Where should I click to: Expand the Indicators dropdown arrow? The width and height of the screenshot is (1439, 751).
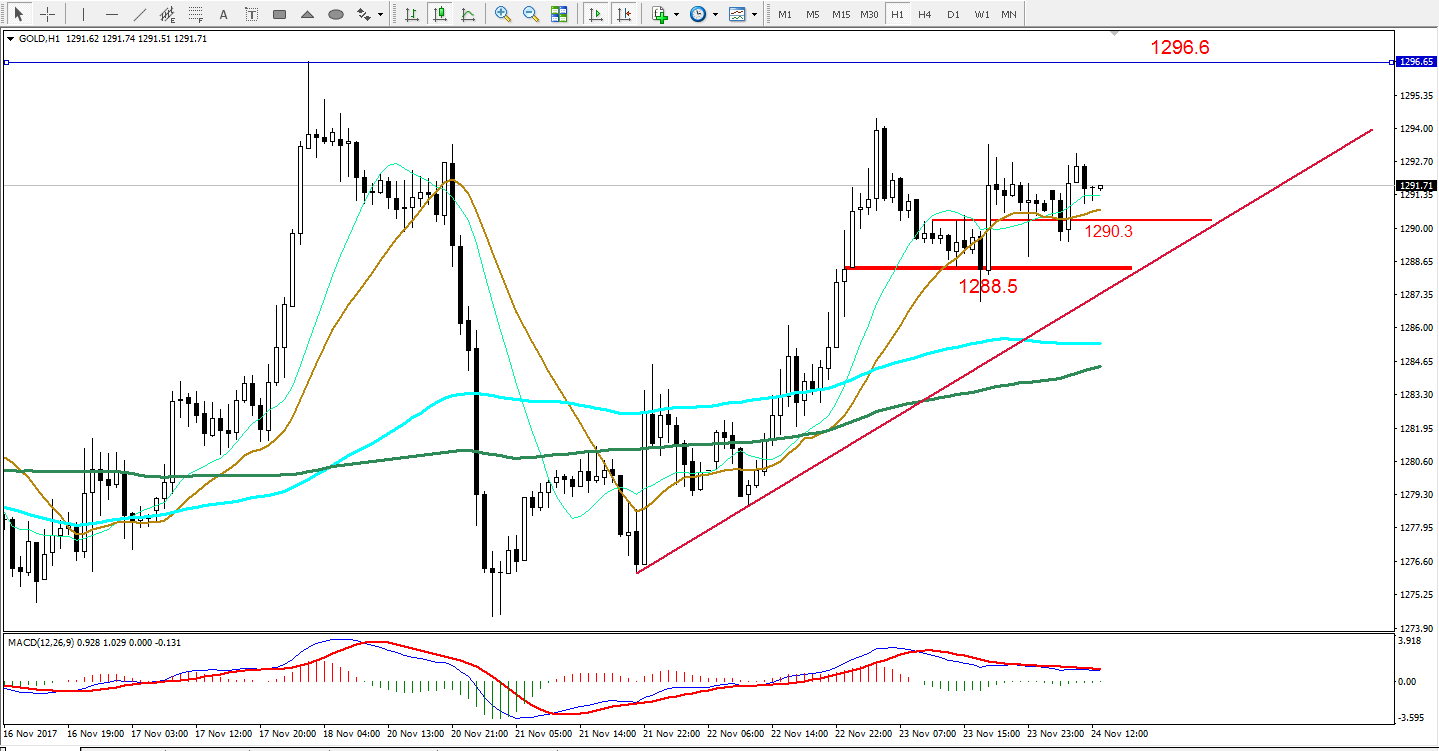click(x=677, y=15)
